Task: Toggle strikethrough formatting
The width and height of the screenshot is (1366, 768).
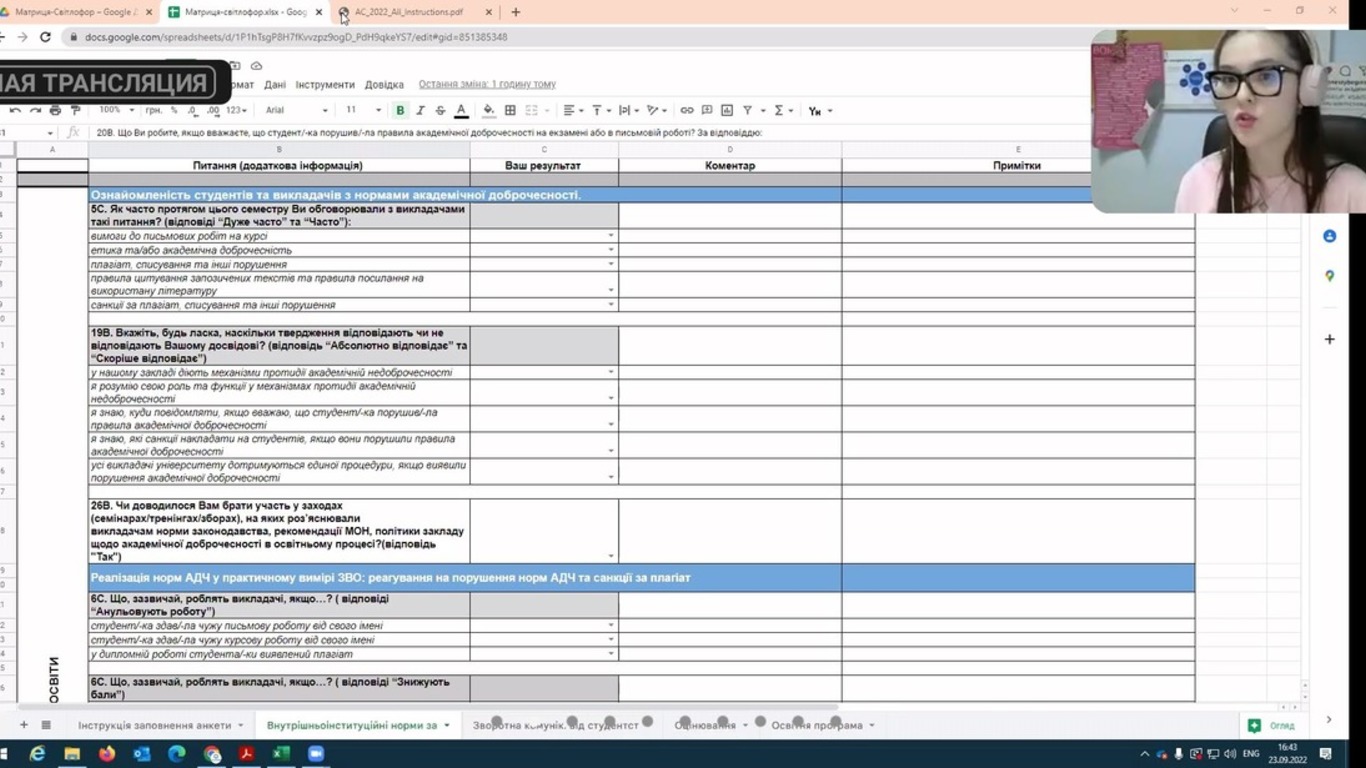Action: [x=440, y=111]
